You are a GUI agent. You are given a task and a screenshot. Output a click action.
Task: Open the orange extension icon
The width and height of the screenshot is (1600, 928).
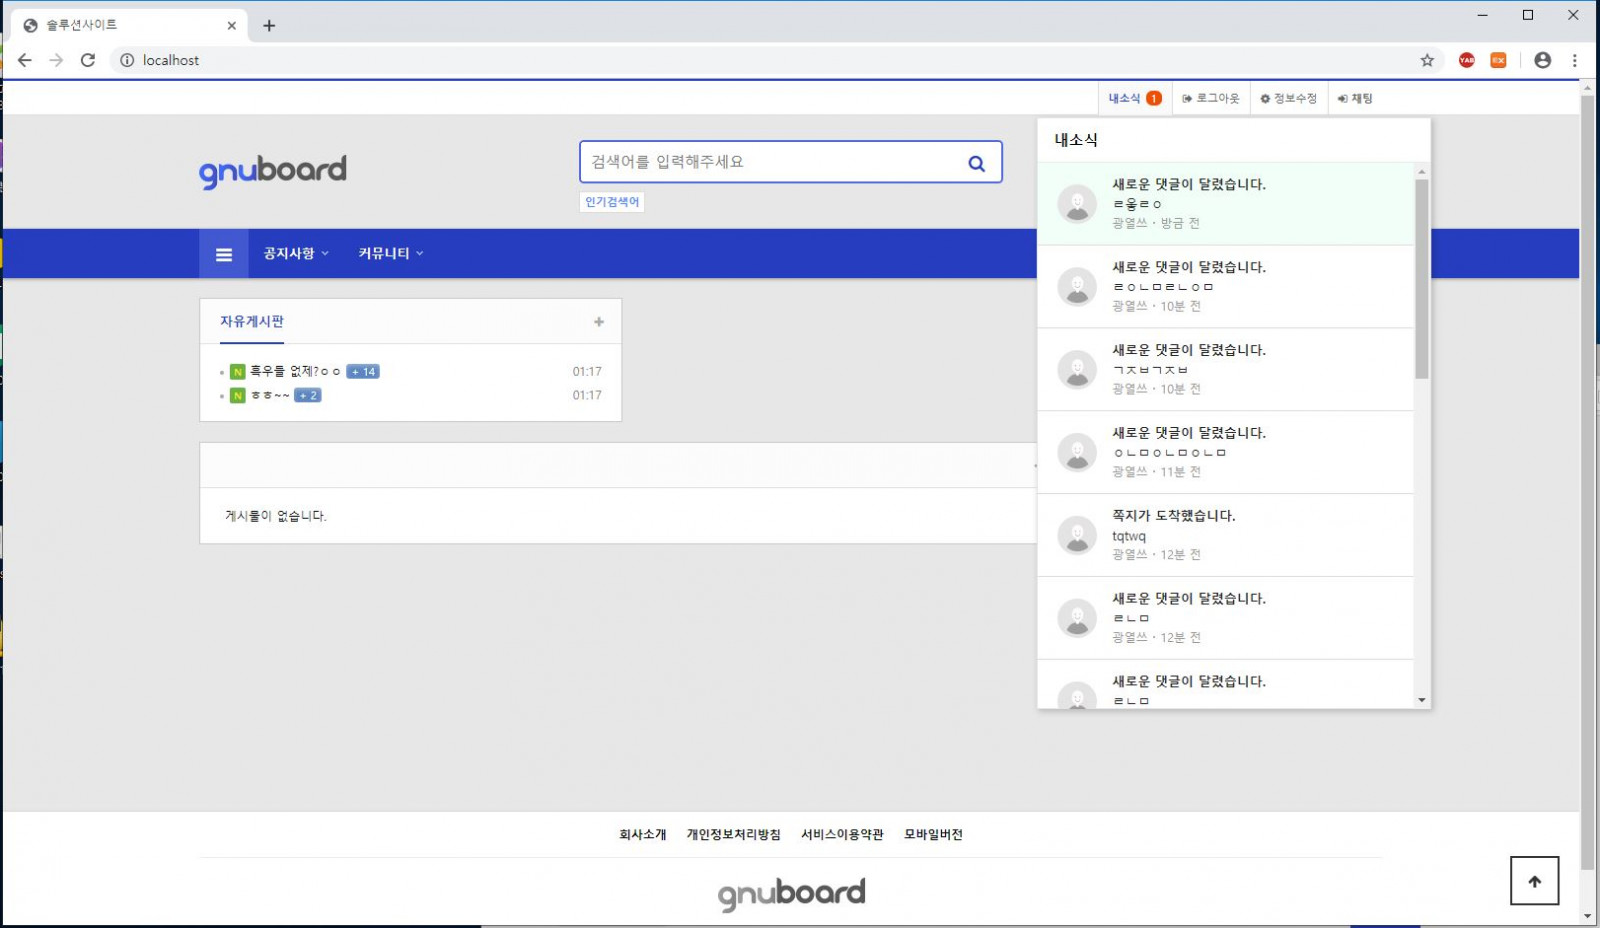pyautogui.click(x=1498, y=60)
